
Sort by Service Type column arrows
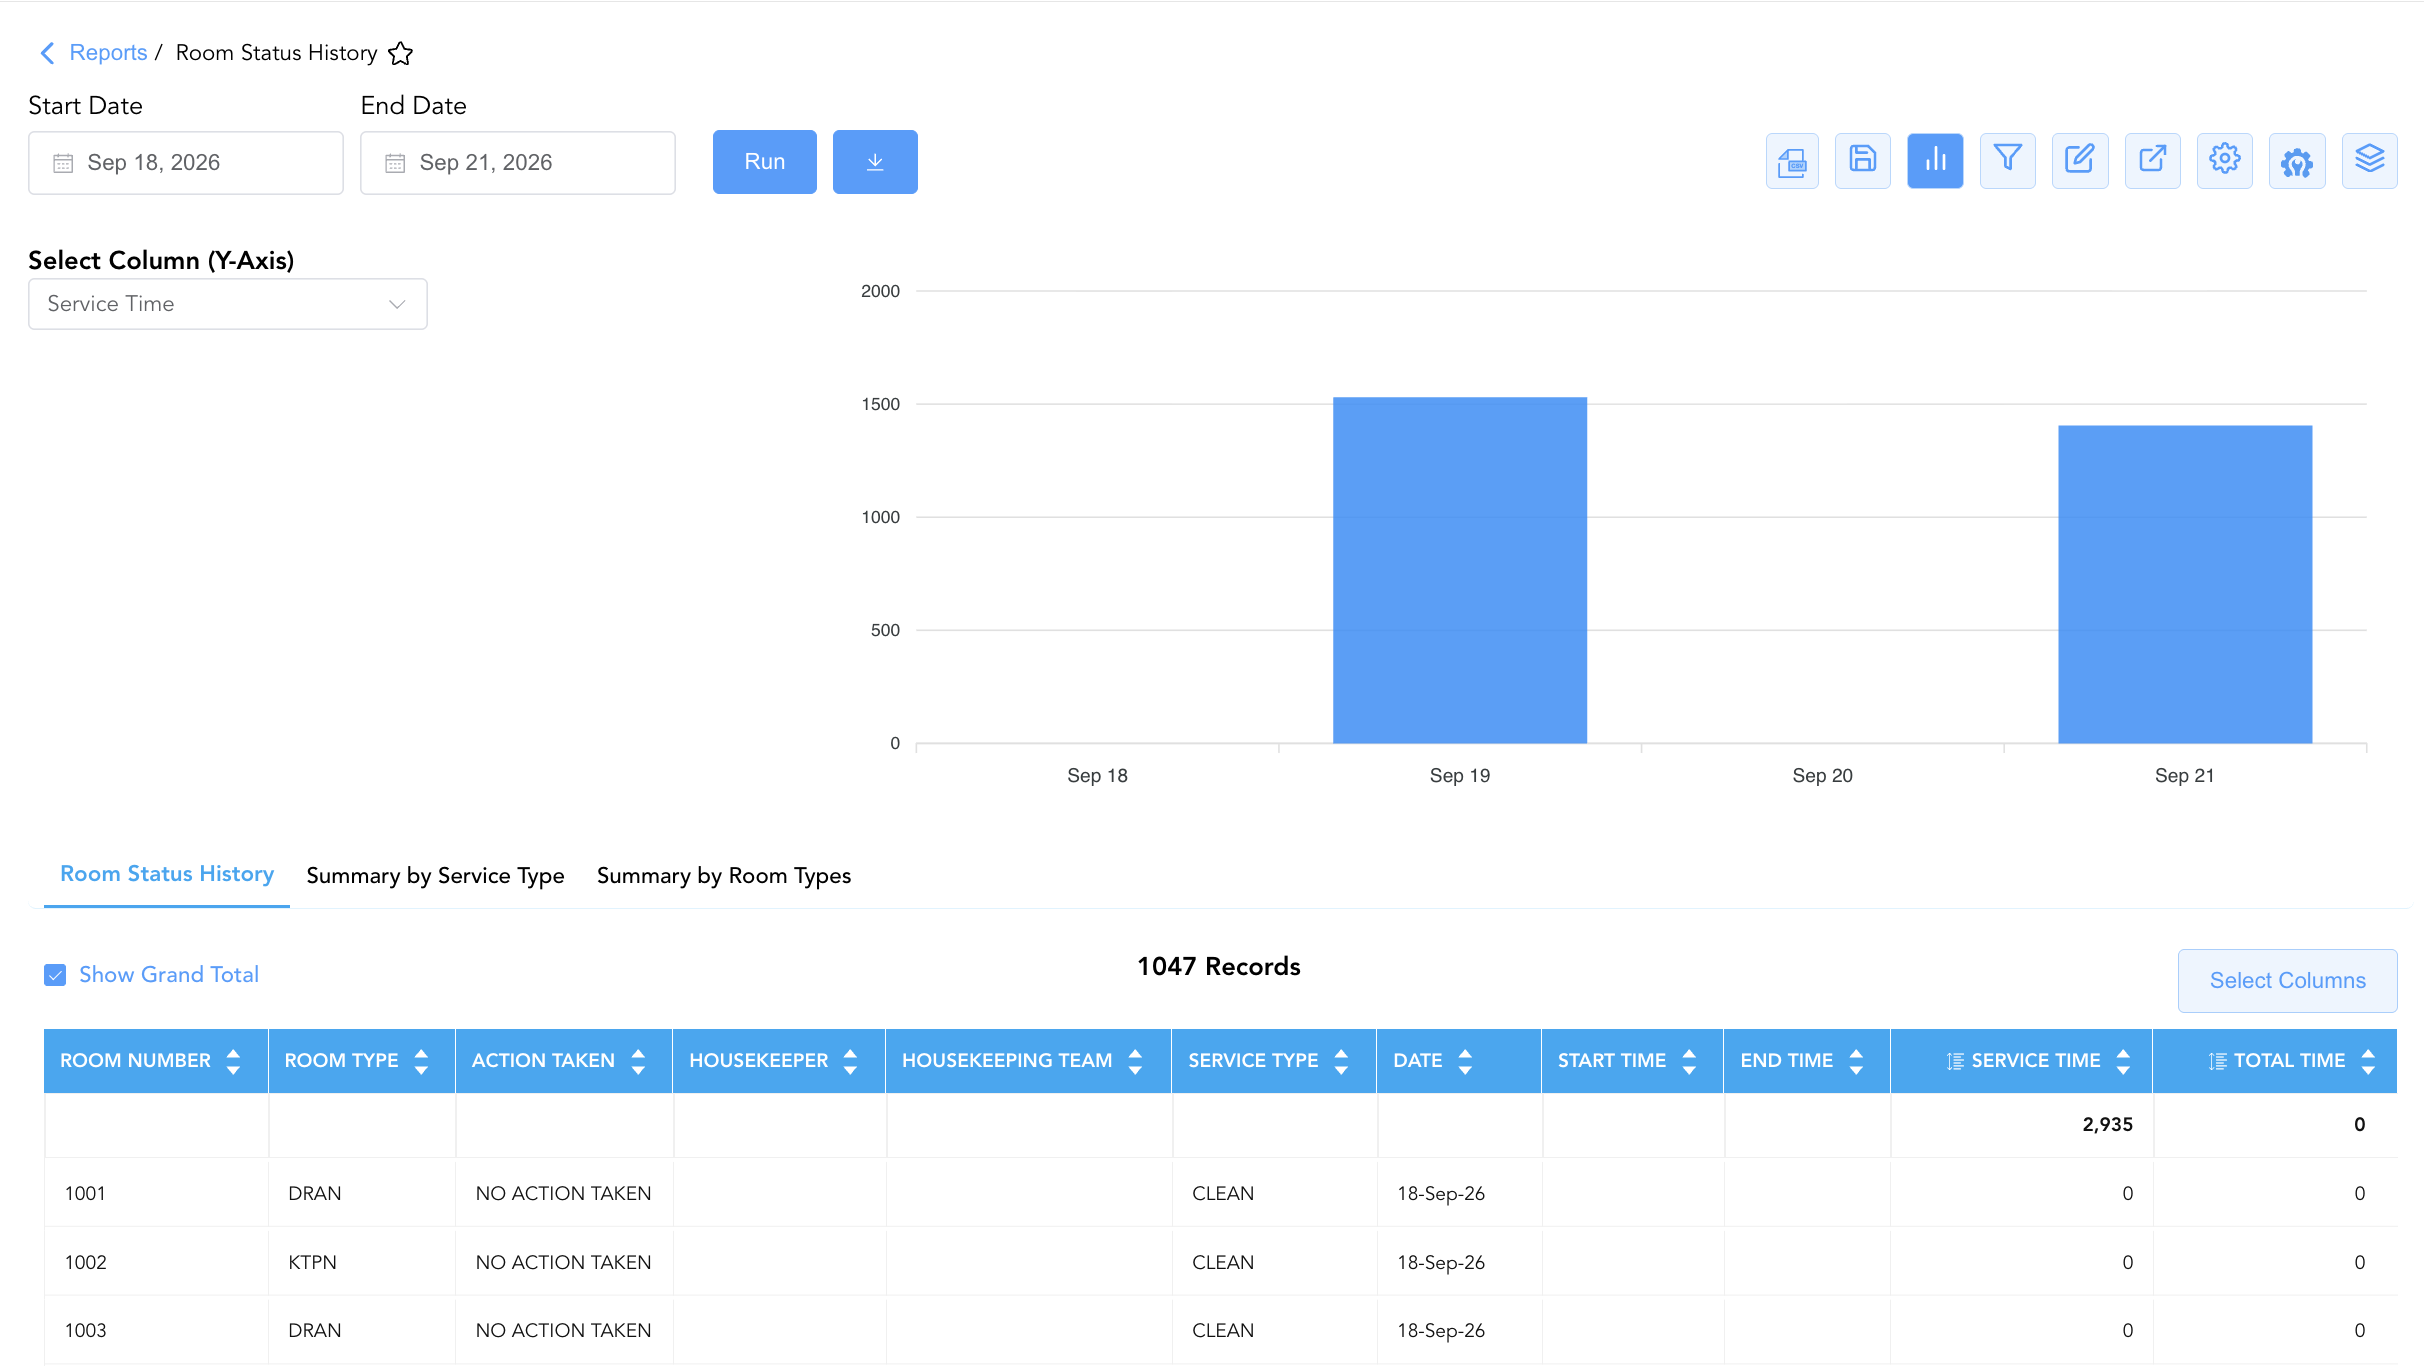tap(1341, 1061)
